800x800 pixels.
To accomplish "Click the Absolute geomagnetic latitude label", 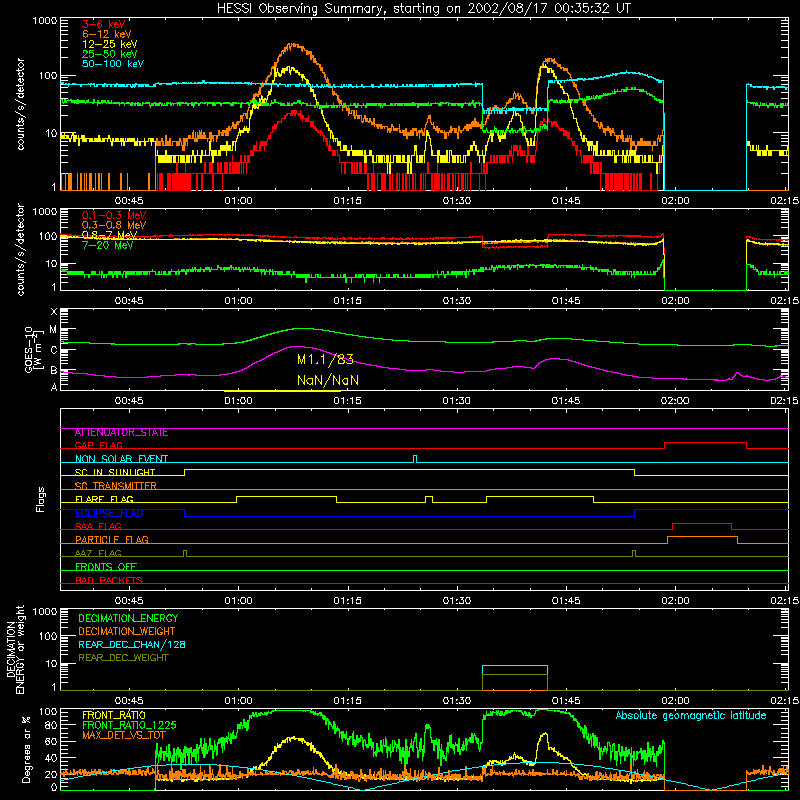I will (x=691, y=716).
